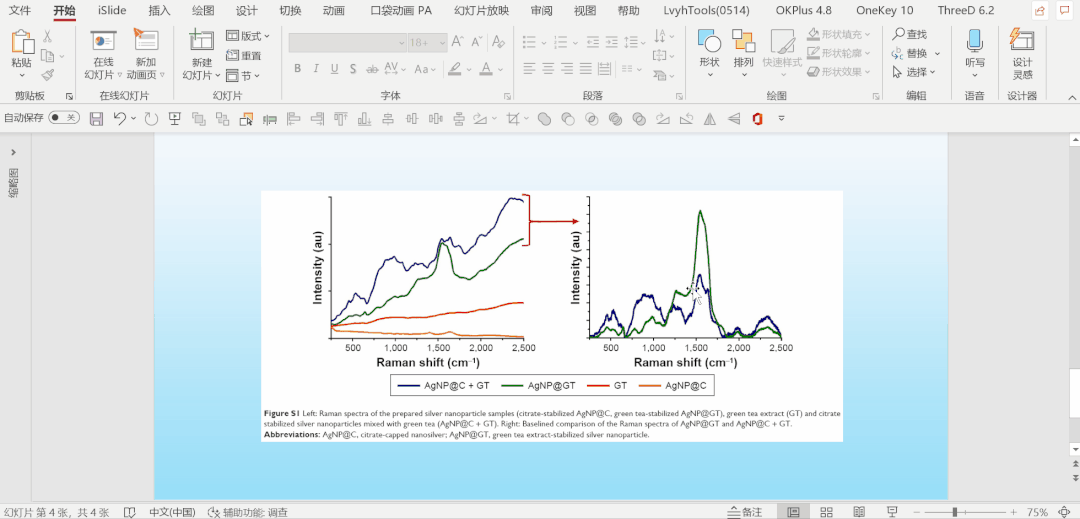This screenshot has width=1080, height=519.
Task: Click the Redo circular arrow icon
Action: click(151, 119)
